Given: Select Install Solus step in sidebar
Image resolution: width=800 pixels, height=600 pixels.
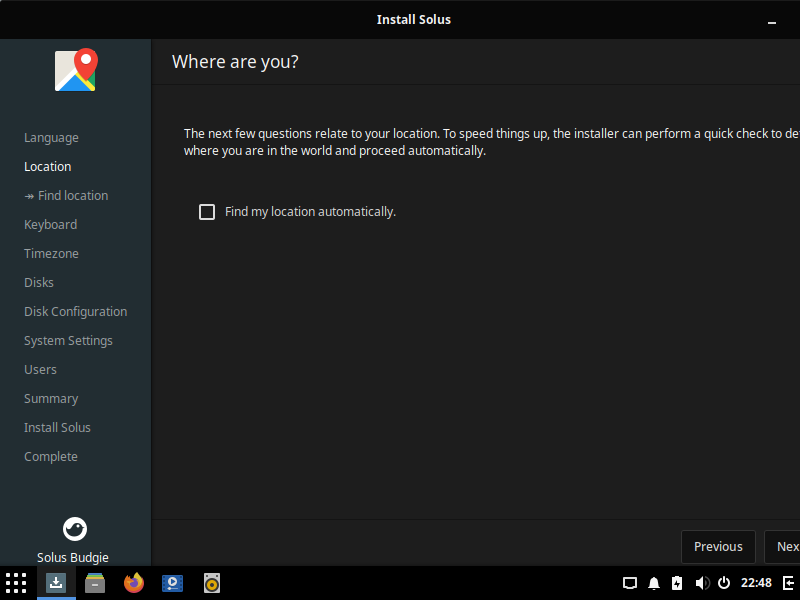Looking at the screenshot, I should pyautogui.click(x=57, y=428).
